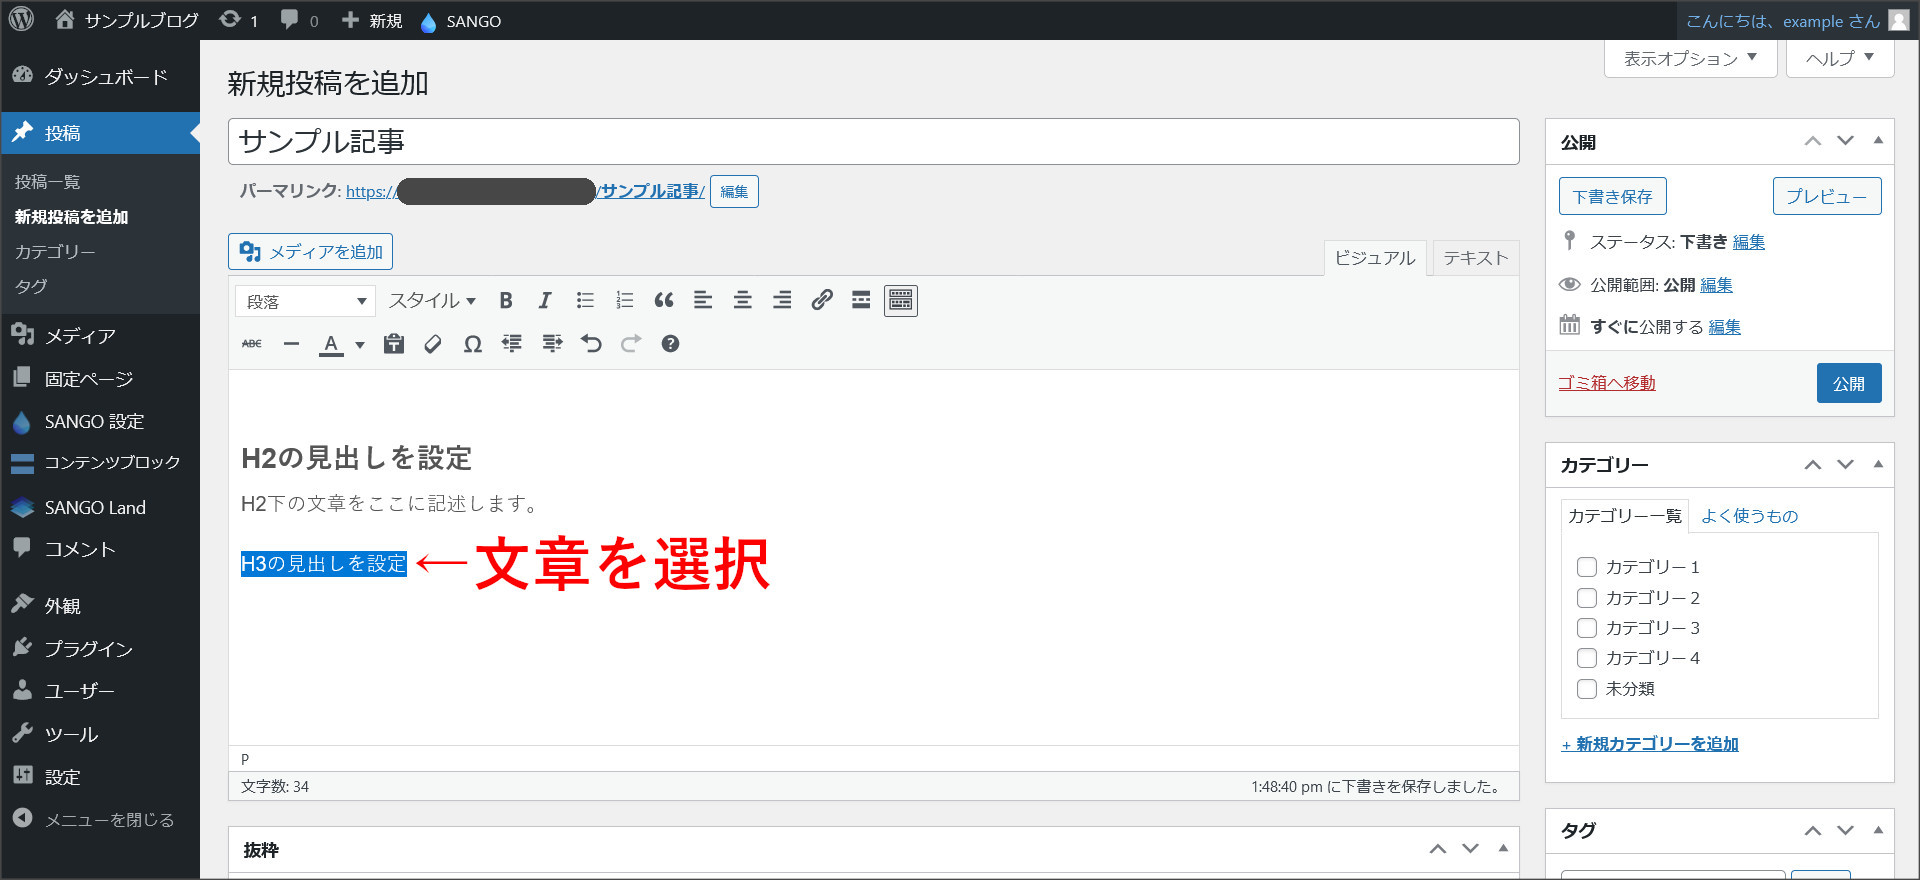Open the SANGO 設定 sidebar menu
The height and width of the screenshot is (880, 1920).
pyautogui.click(x=94, y=422)
